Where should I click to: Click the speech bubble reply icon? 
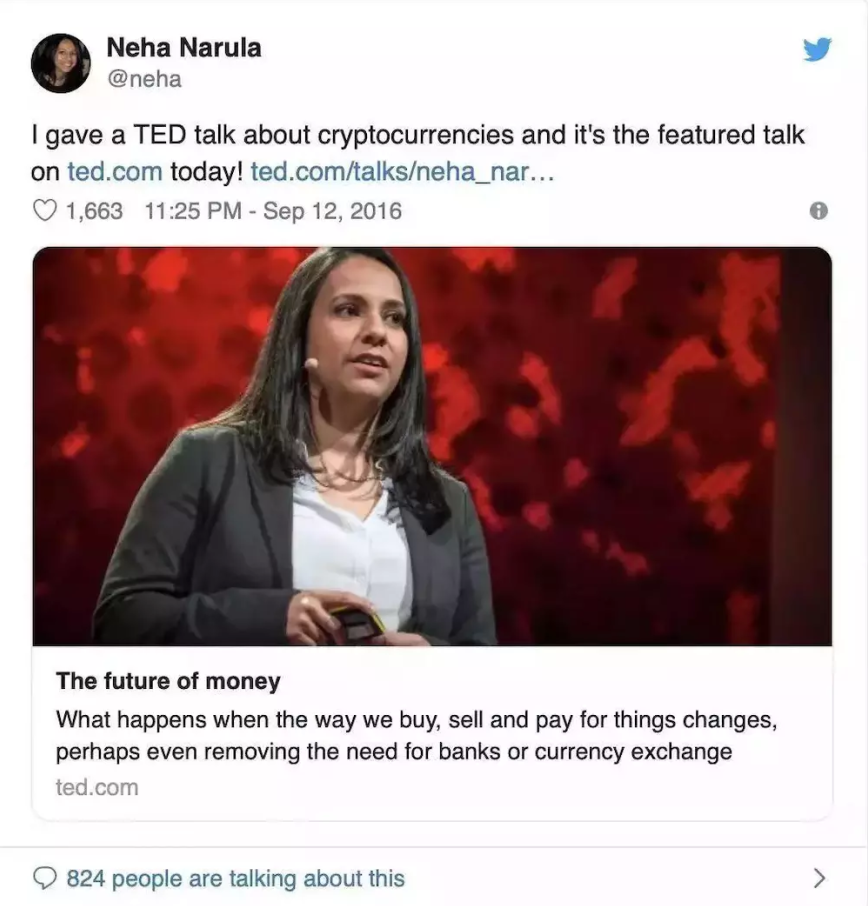point(44,878)
